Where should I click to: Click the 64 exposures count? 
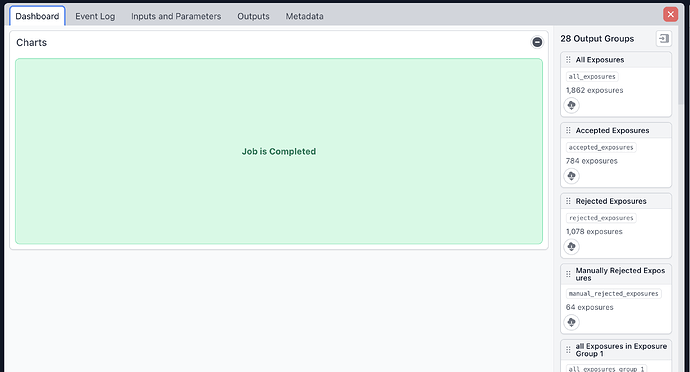click(589, 307)
